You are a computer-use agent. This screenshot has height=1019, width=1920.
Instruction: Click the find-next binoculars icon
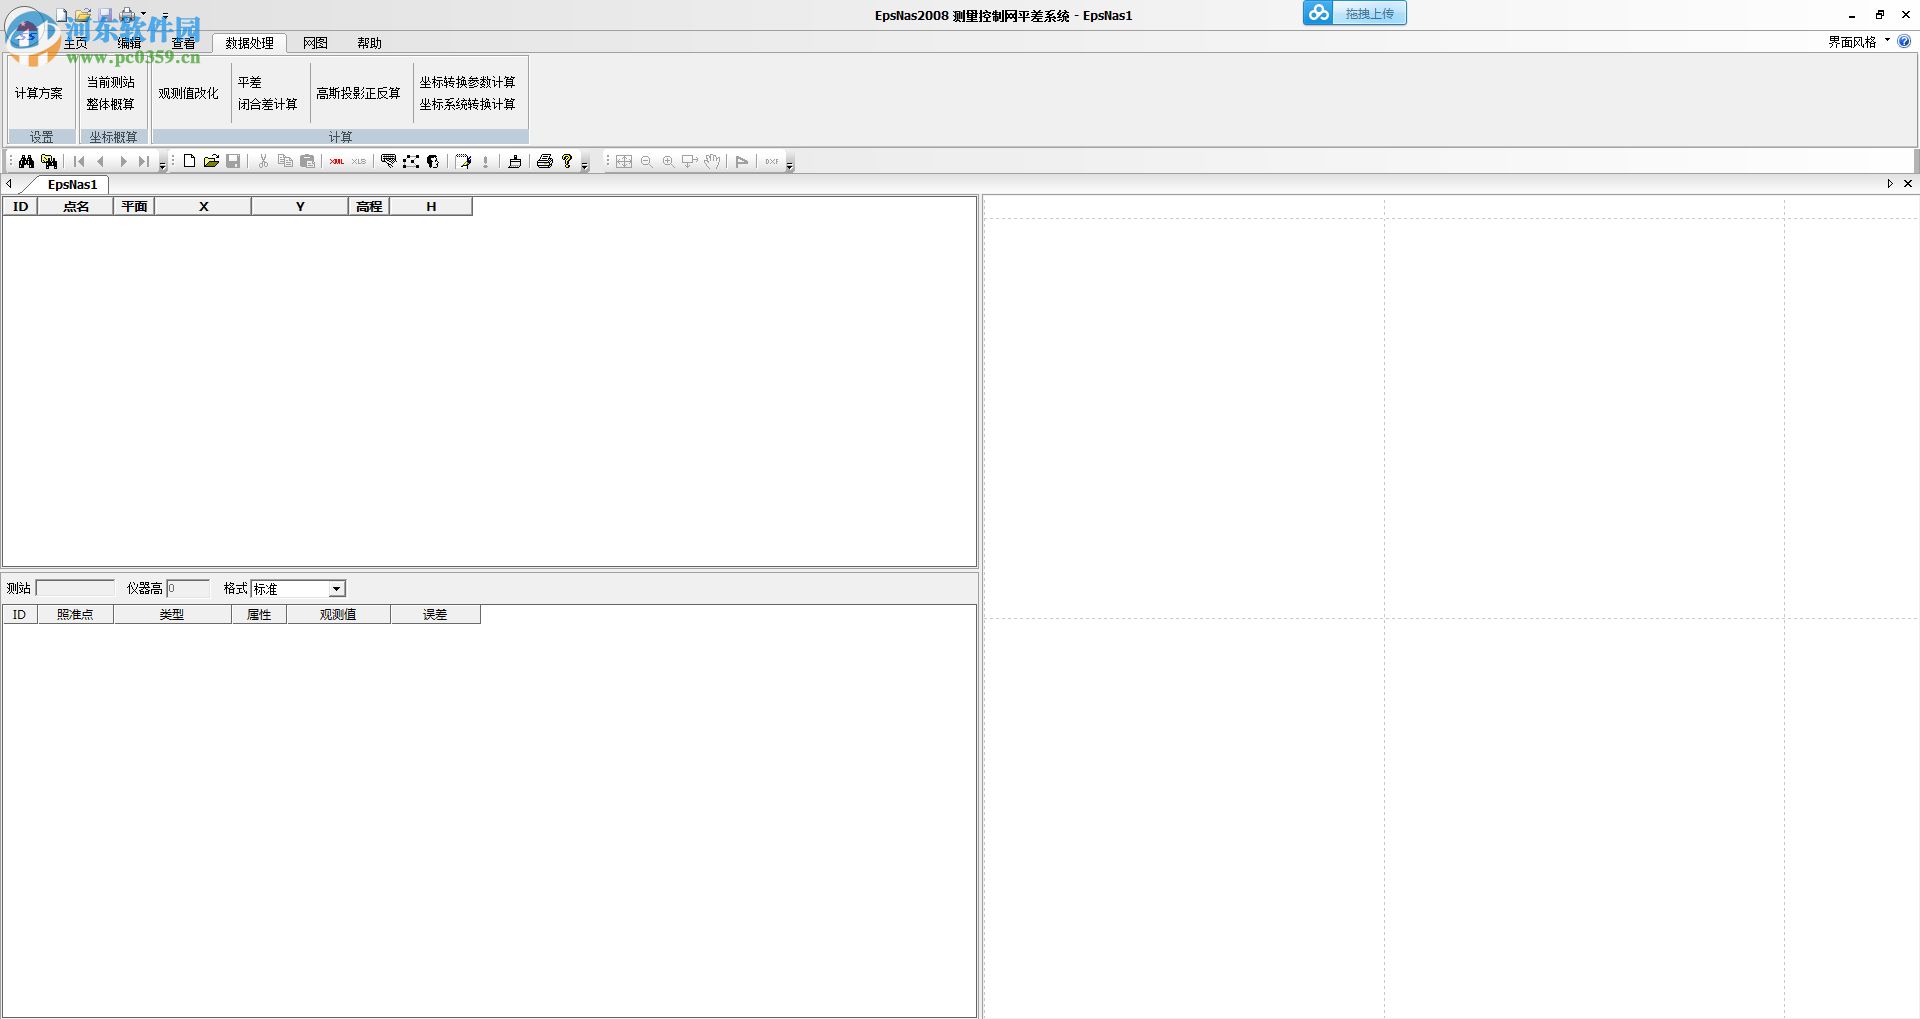[x=49, y=161]
